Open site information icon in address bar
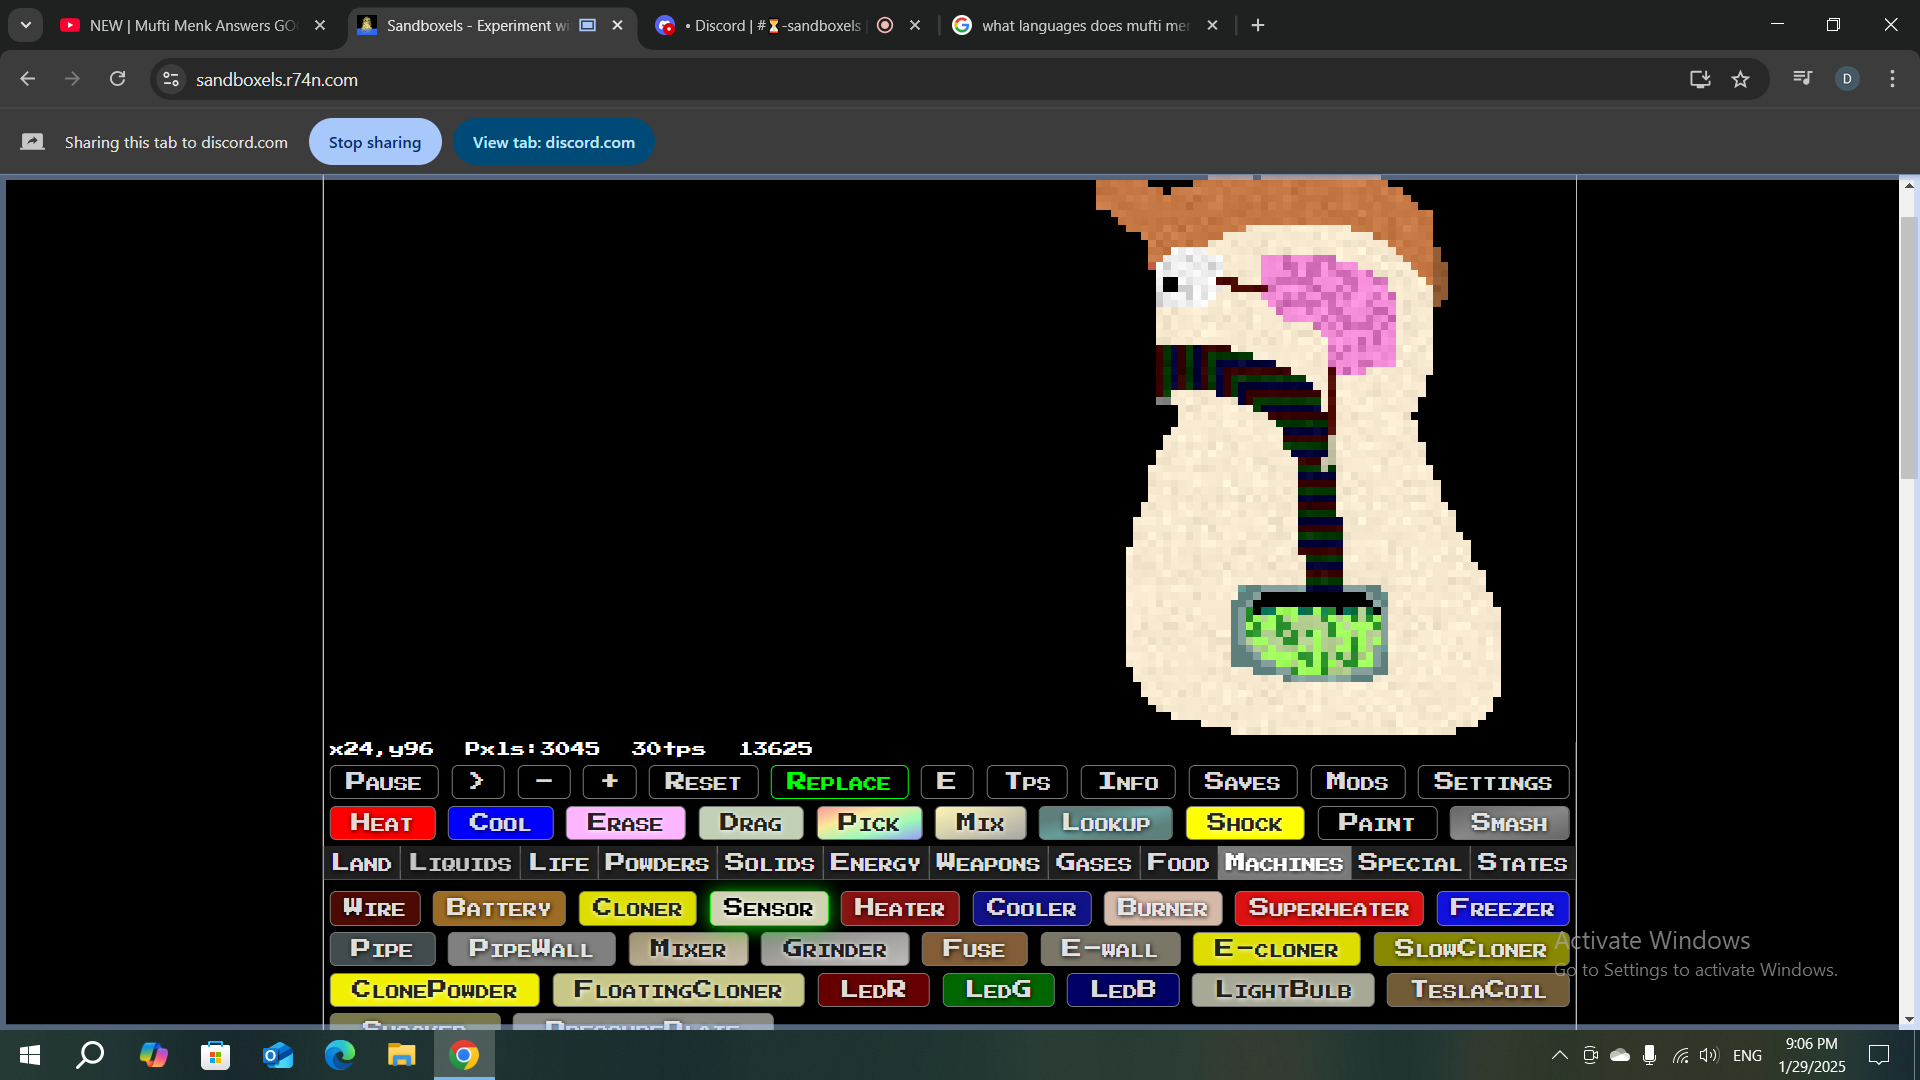Image resolution: width=1920 pixels, height=1080 pixels. [171, 79]
